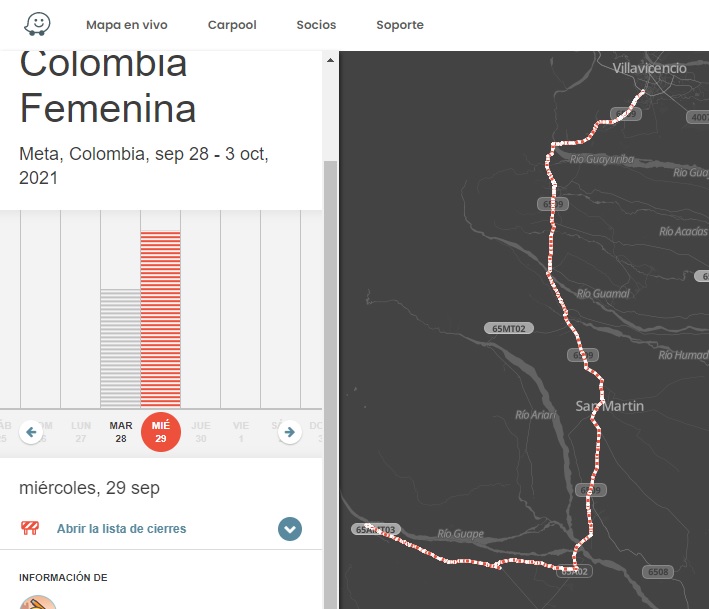Image resolution: width=709 pixels, height=609 pixels.
Task: Click the red striped closures bar
Action: coord(160,318)
